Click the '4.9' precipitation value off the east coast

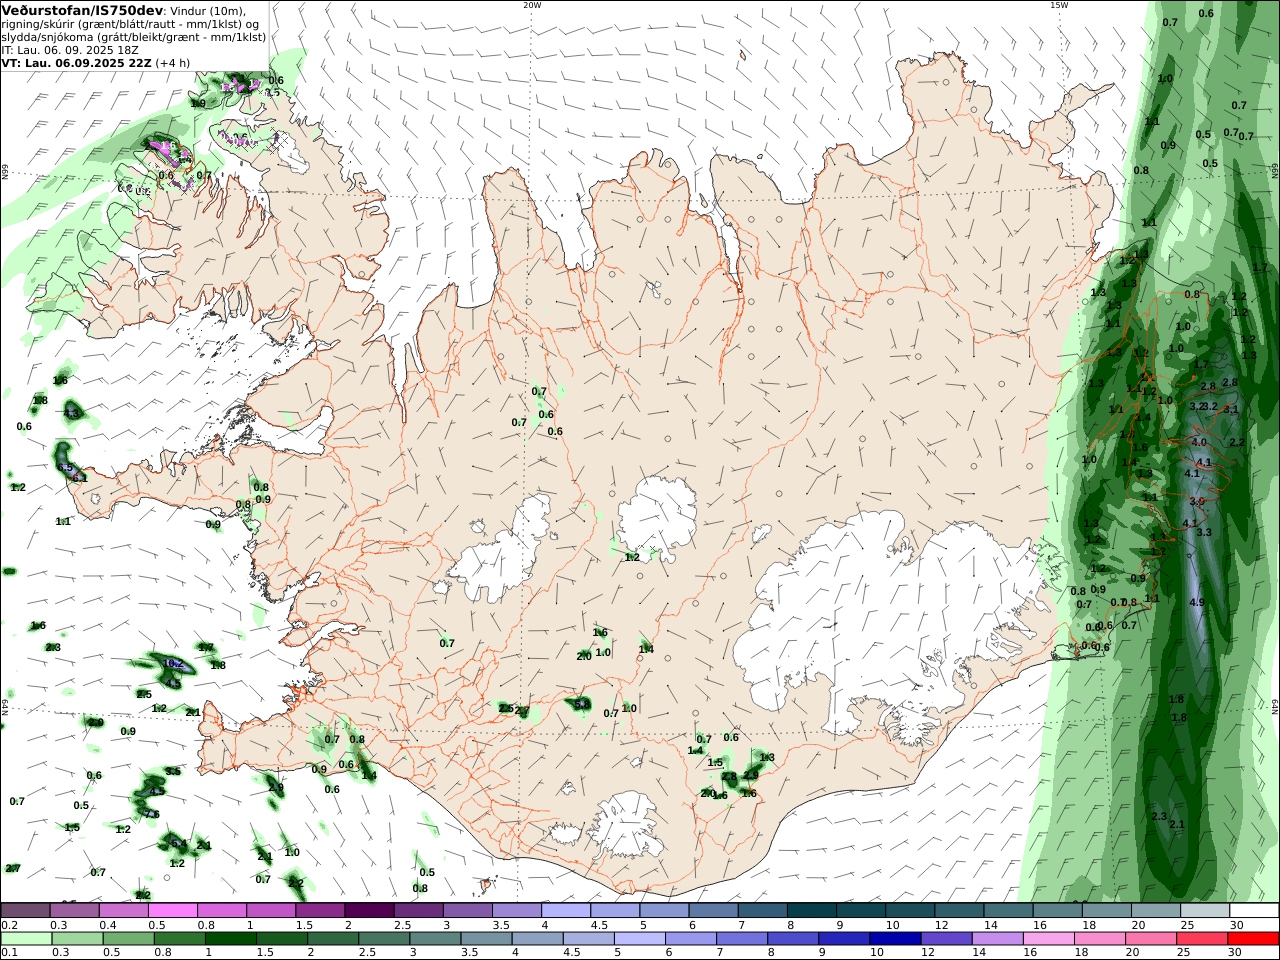1197,603
